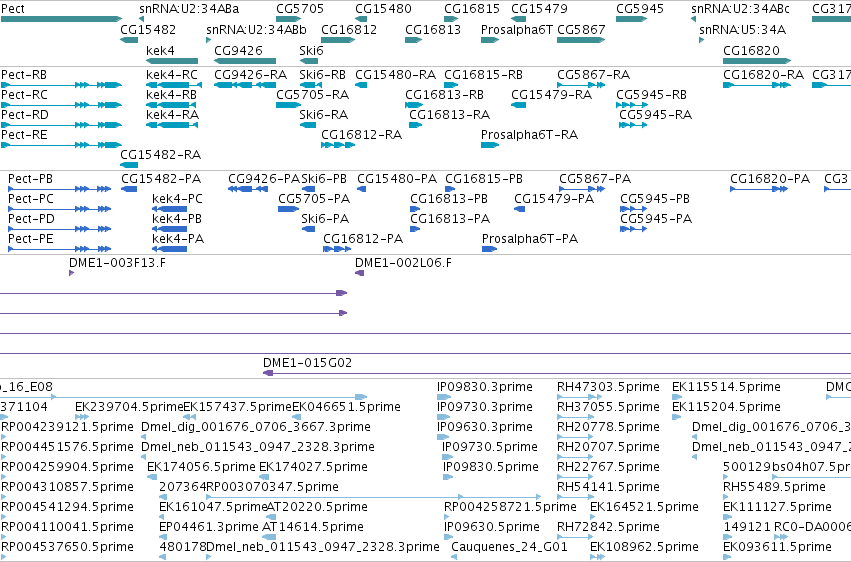The height and width of the screenshot is (562, 851).
Task: Click the CG9426-RA transcript label
Action: click(250, 75)
